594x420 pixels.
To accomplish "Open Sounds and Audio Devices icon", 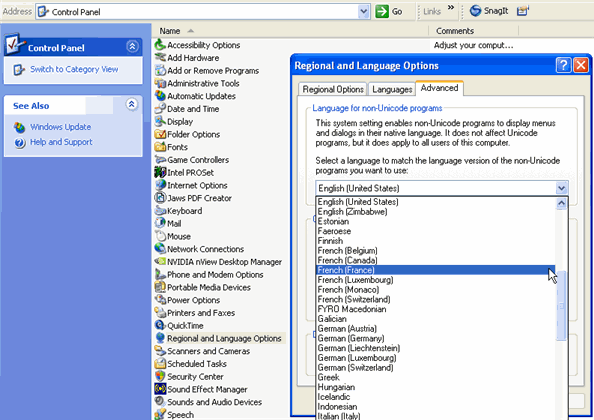I will click(160, 402).
